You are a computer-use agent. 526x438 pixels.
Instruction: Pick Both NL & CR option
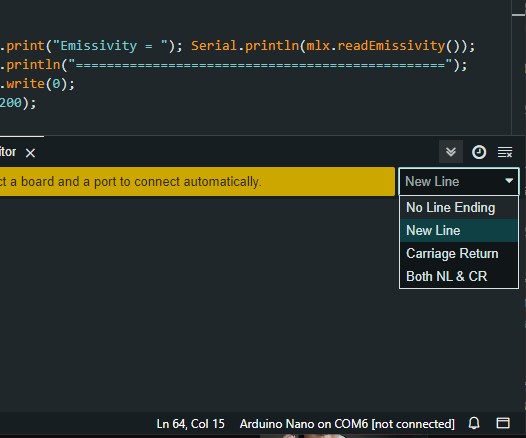point(459,276)
